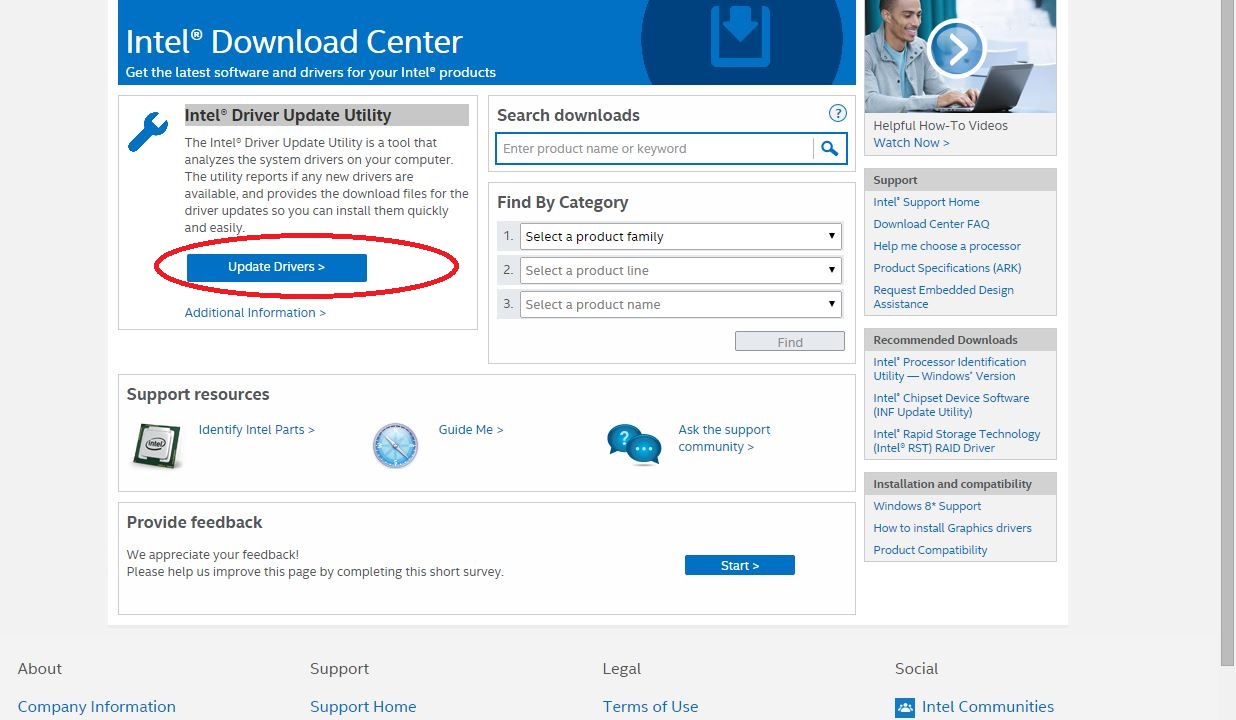Click the Intel Download Center banner title
The width and height of the screenshot is (1236, 720).
tap(294, 42)
